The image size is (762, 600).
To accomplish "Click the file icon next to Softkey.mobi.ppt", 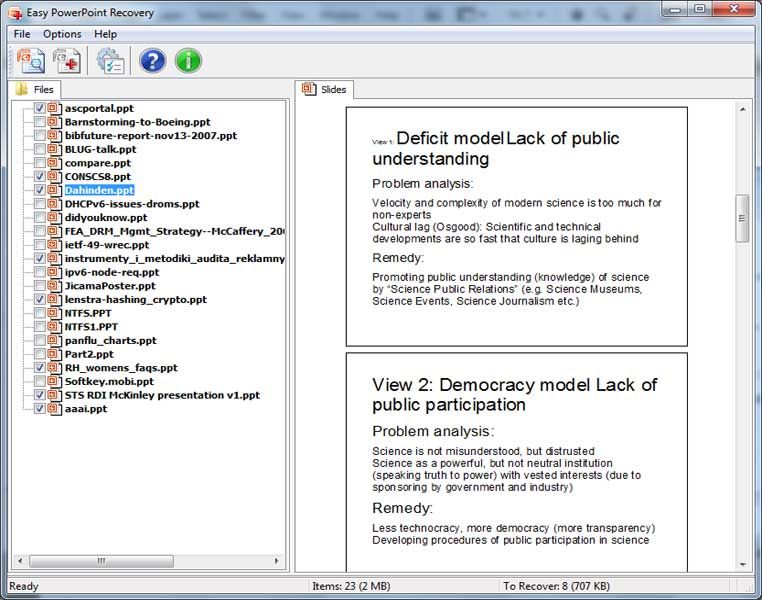I will coord(54,381).
